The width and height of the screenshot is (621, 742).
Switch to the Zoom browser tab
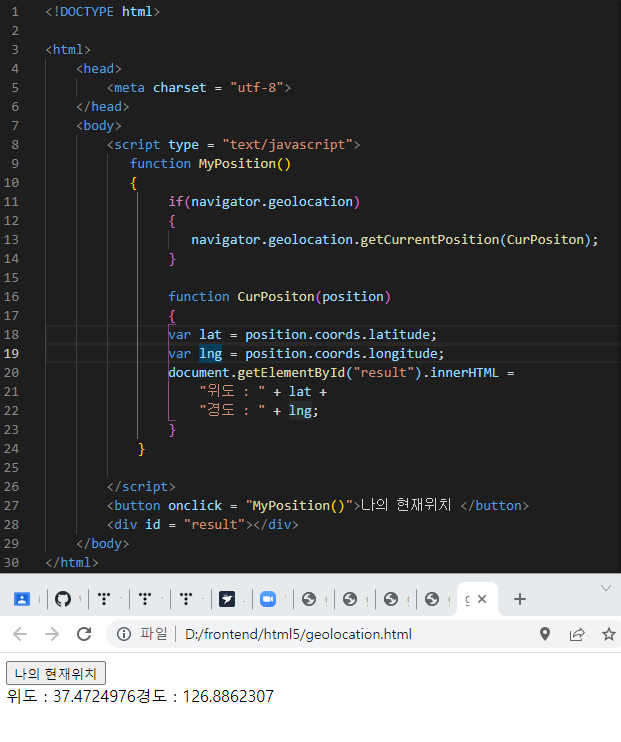pyautogui.click(x=268, y=599)
